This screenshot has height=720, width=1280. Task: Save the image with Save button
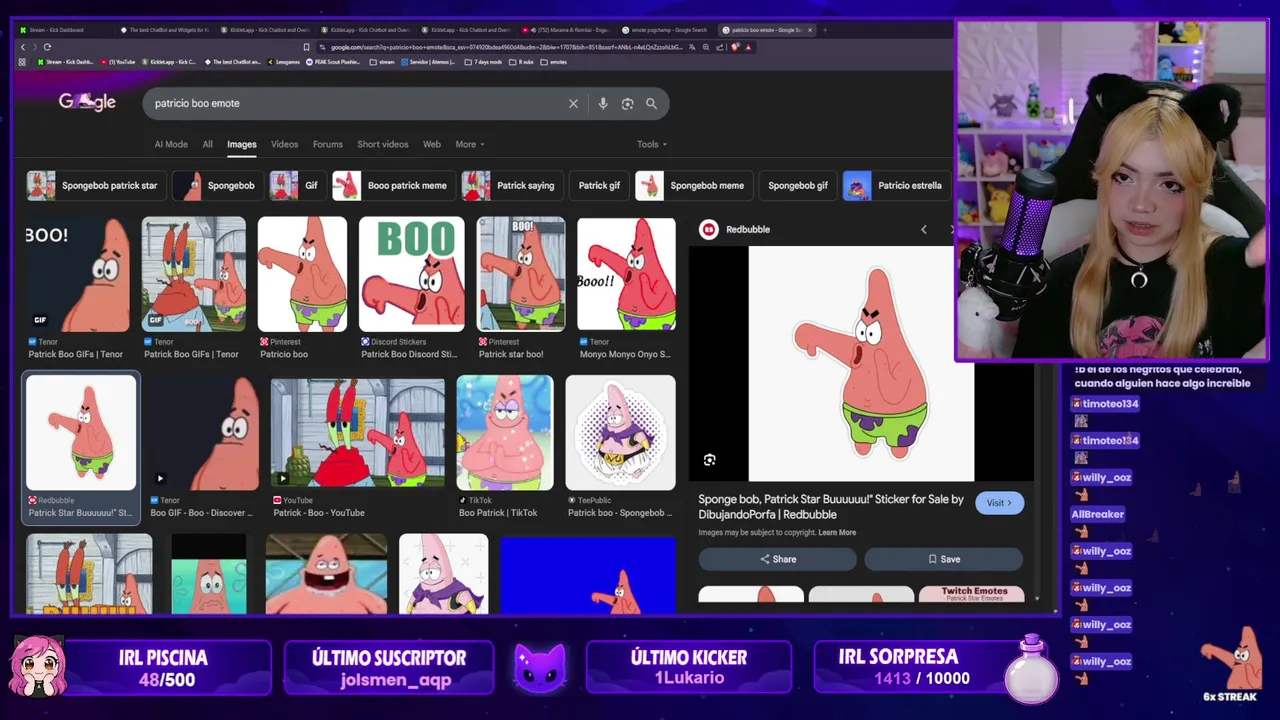pyautogui.click(x=943, y=559)
